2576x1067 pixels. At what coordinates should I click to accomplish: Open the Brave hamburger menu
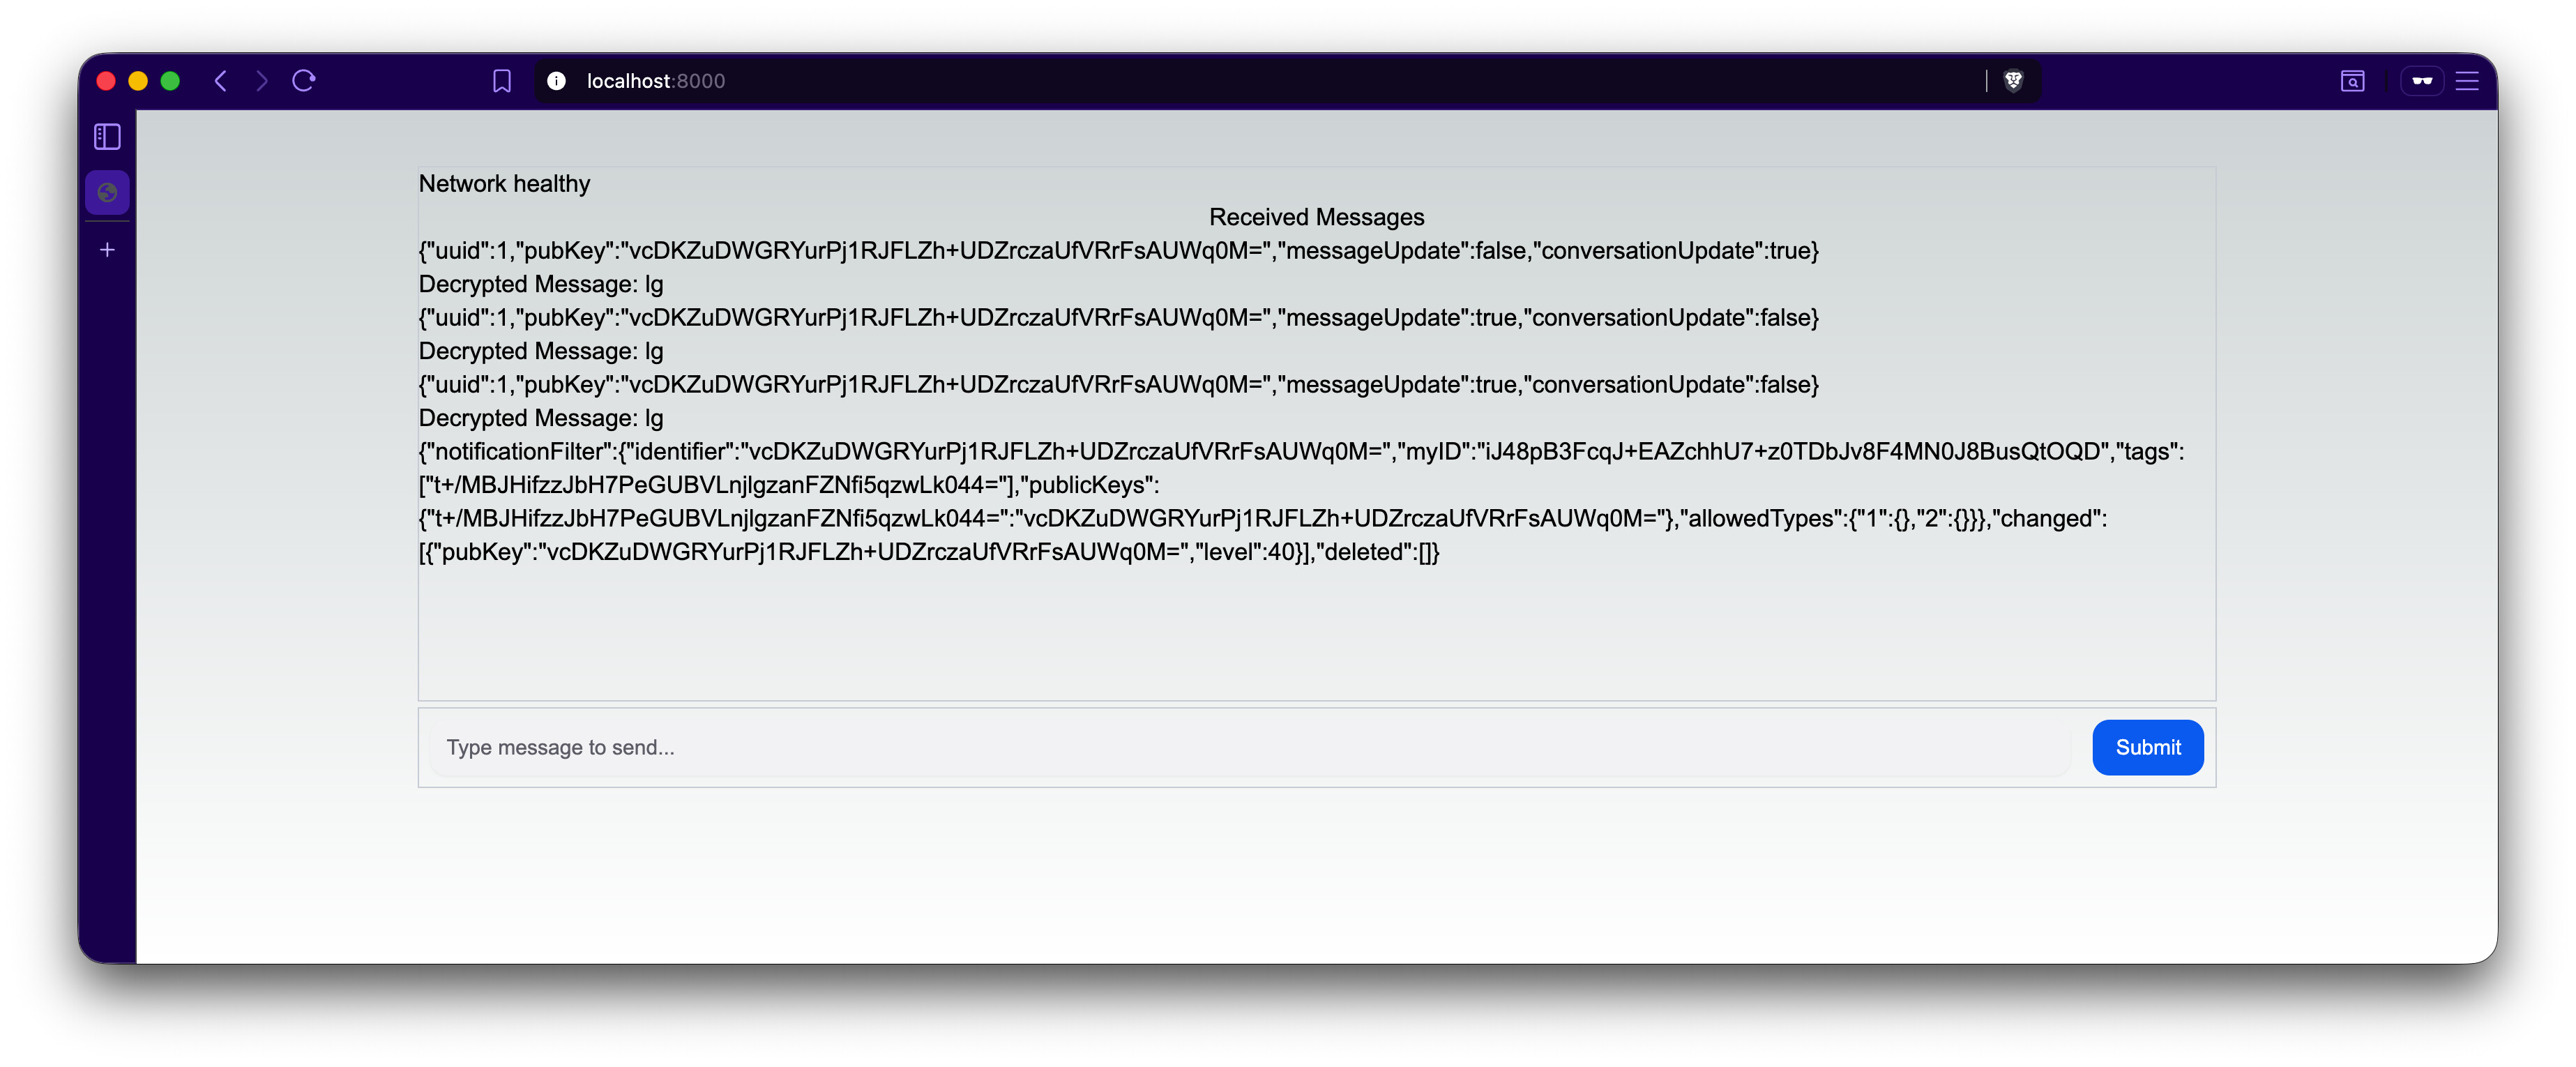click(x=2467, y=81)
